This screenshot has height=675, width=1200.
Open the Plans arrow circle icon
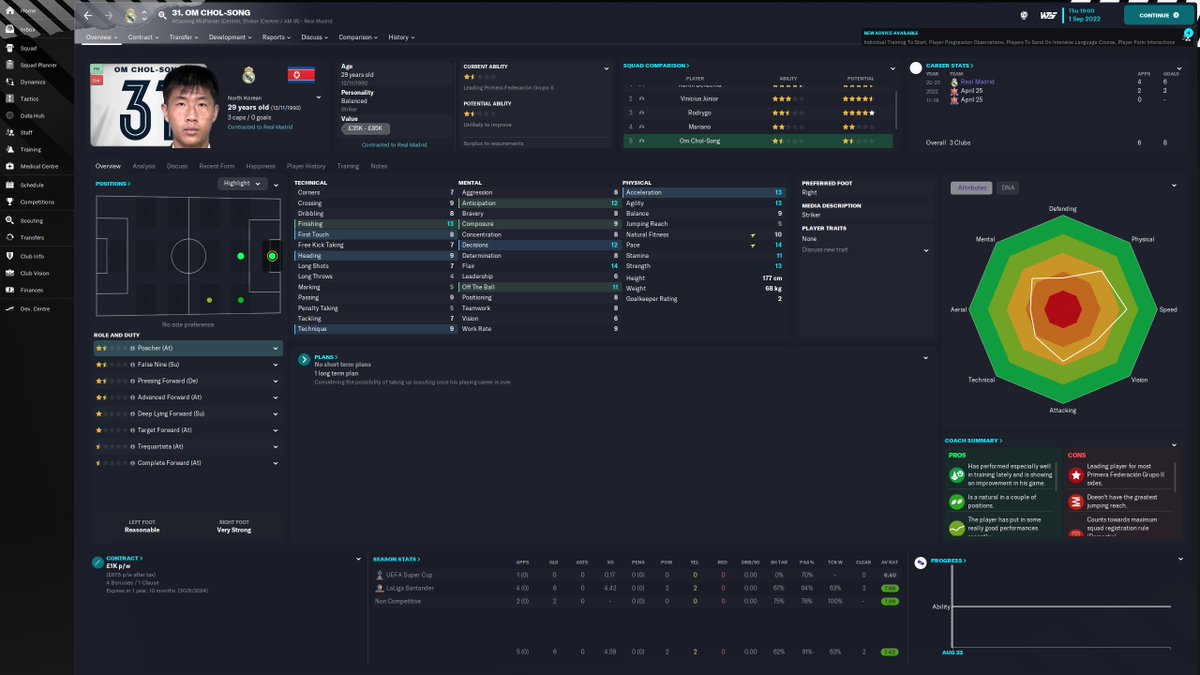click(304, 360)
